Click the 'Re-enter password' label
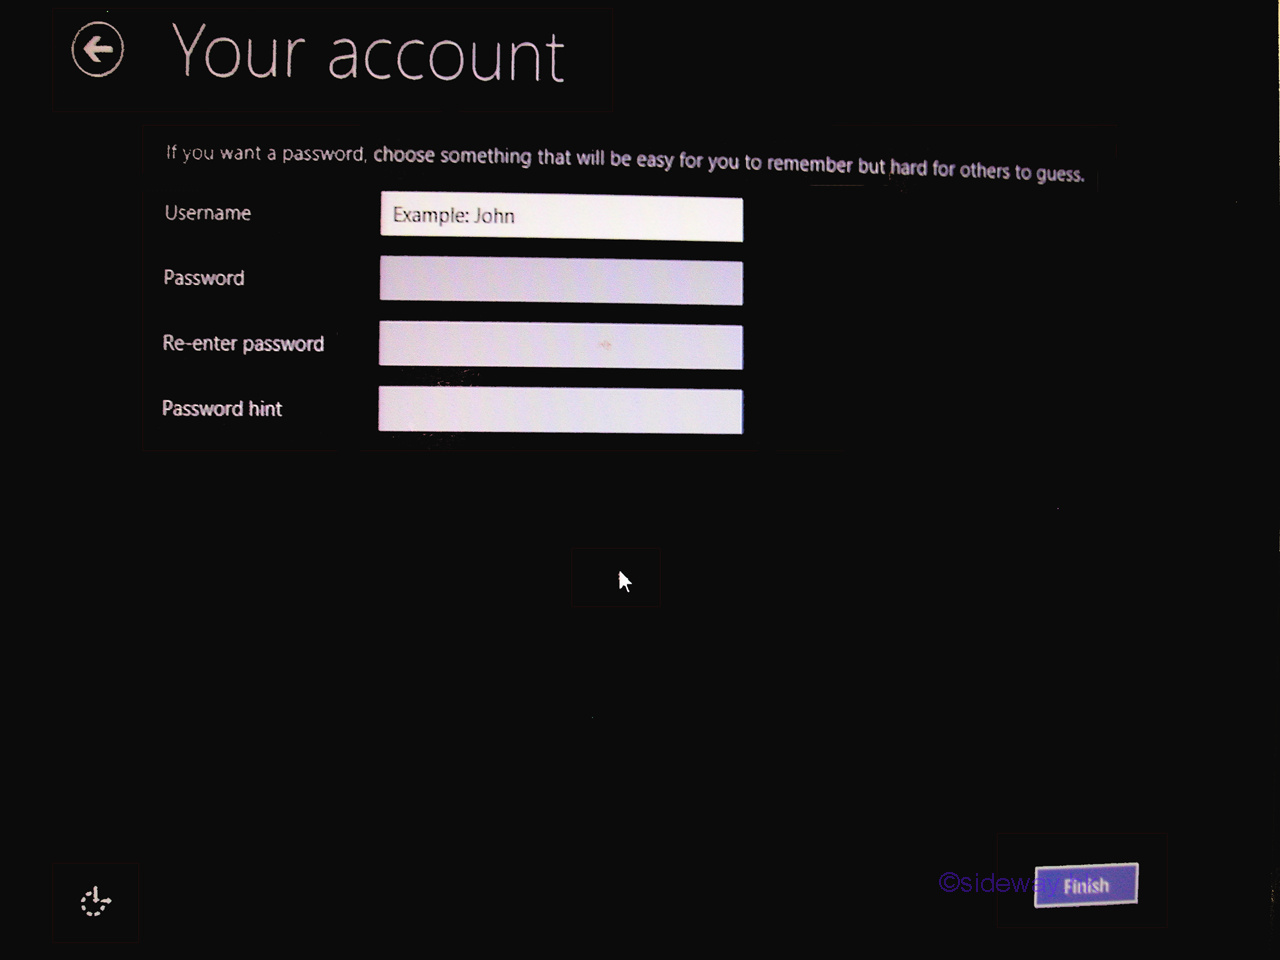The height and width of the screenshot is (960, 1280). (x=243, y=344)
